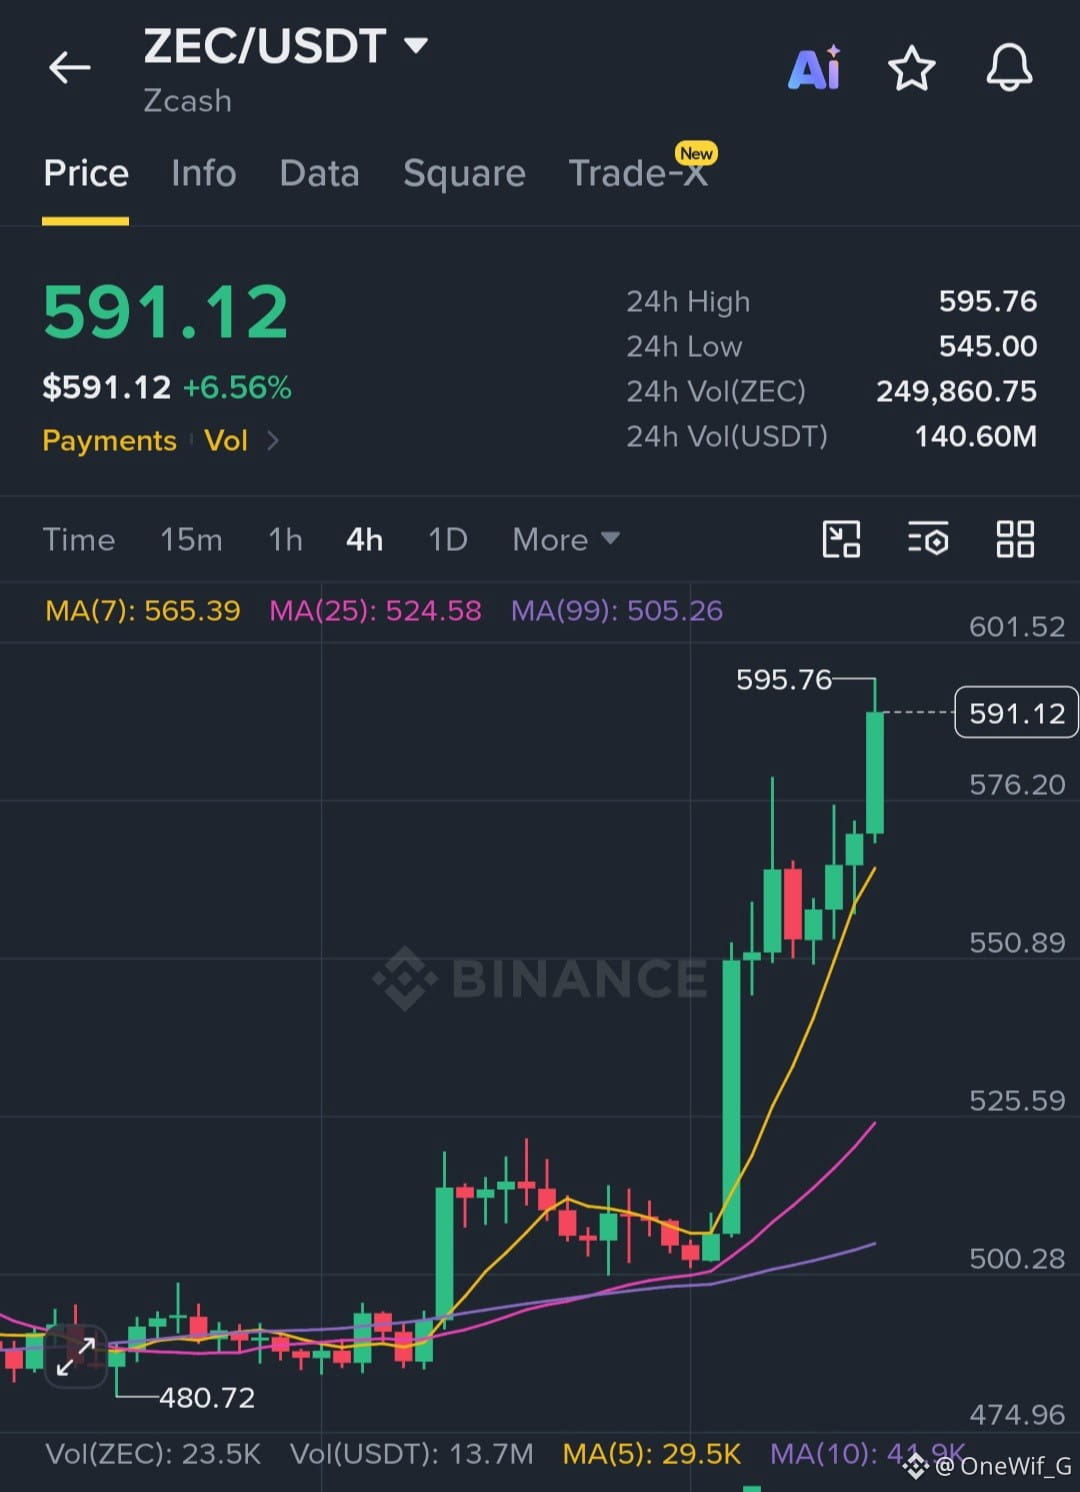
Task: Tap the current price tag 591.12 on axis
Action: click(1016, 713)
